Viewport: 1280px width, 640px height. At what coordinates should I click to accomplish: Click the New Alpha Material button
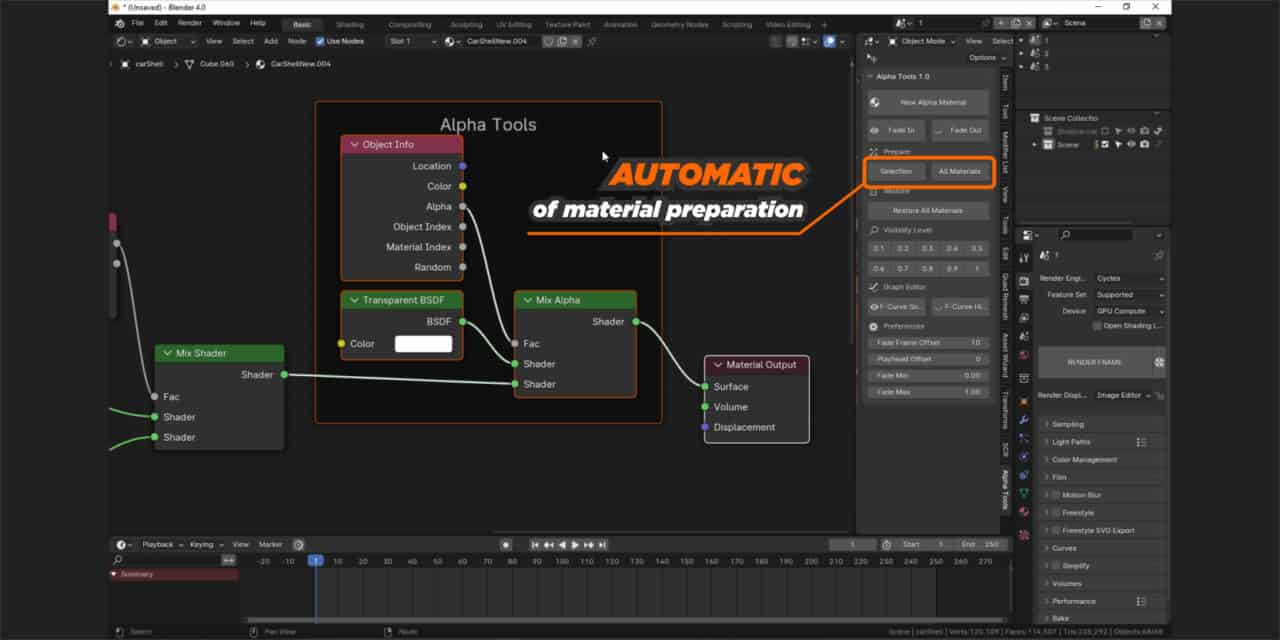tap(928, 102)
